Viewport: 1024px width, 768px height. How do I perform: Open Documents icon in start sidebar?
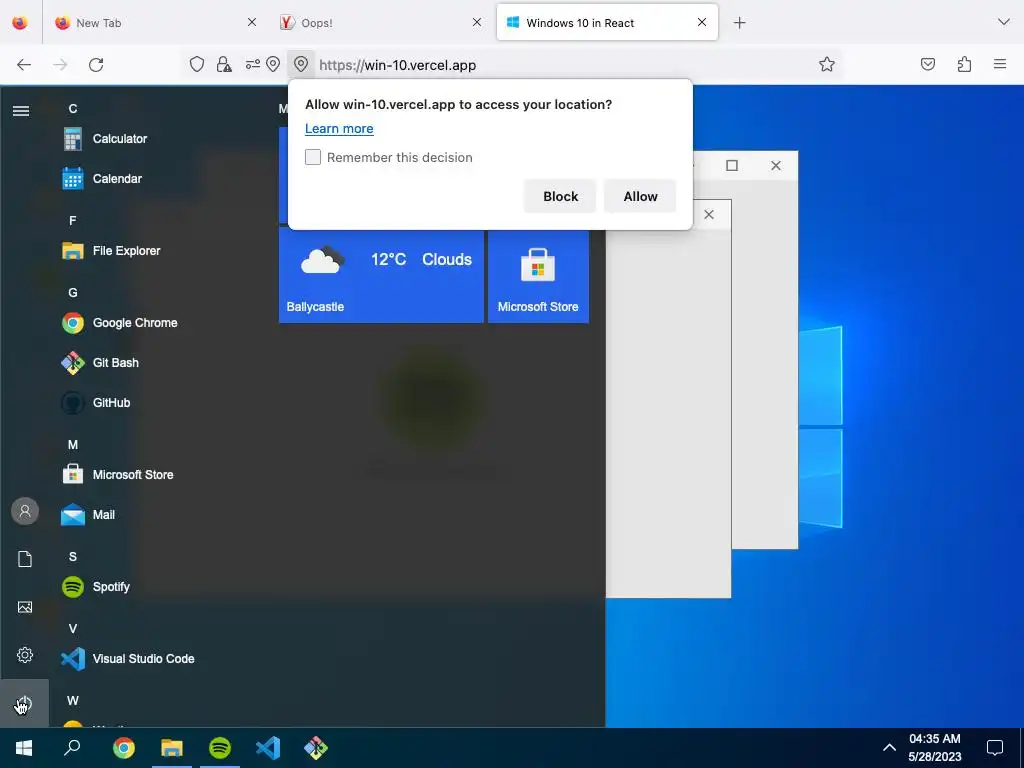[25, 559]
